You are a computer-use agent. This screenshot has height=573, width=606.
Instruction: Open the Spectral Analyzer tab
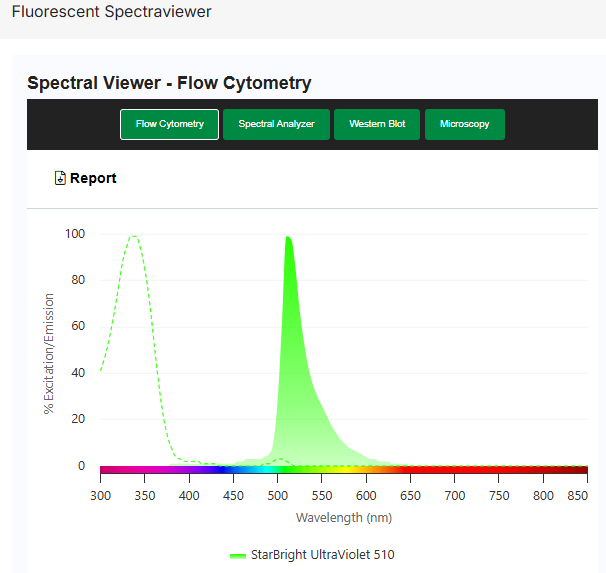point(276,124)
